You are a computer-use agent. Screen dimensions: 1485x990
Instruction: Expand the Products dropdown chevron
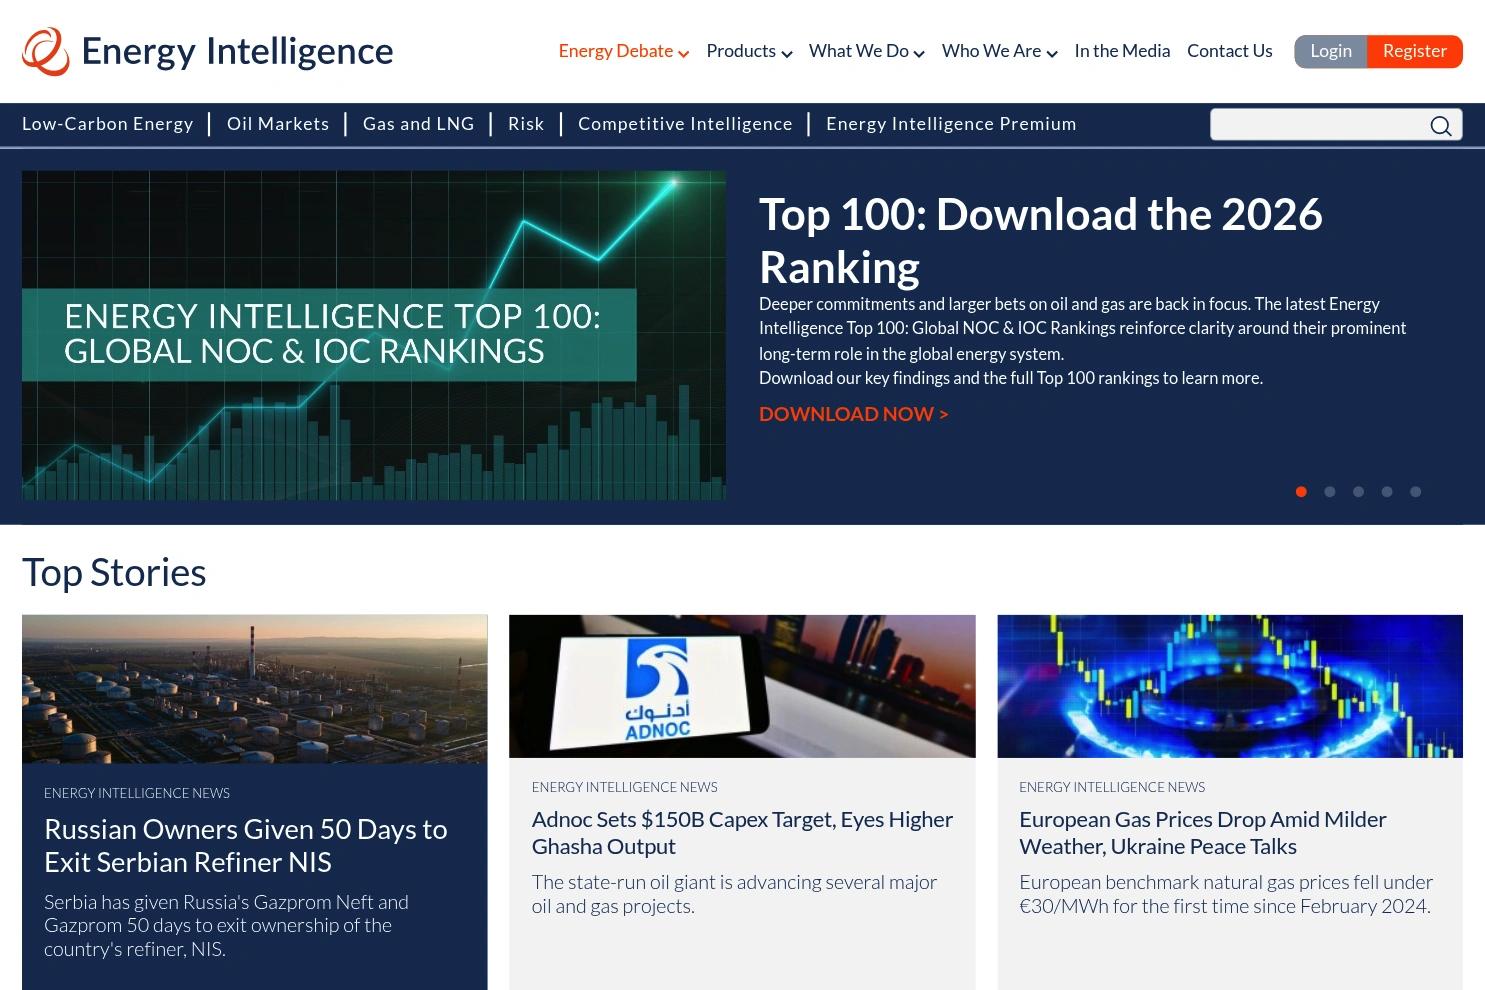tap(787, 53)
